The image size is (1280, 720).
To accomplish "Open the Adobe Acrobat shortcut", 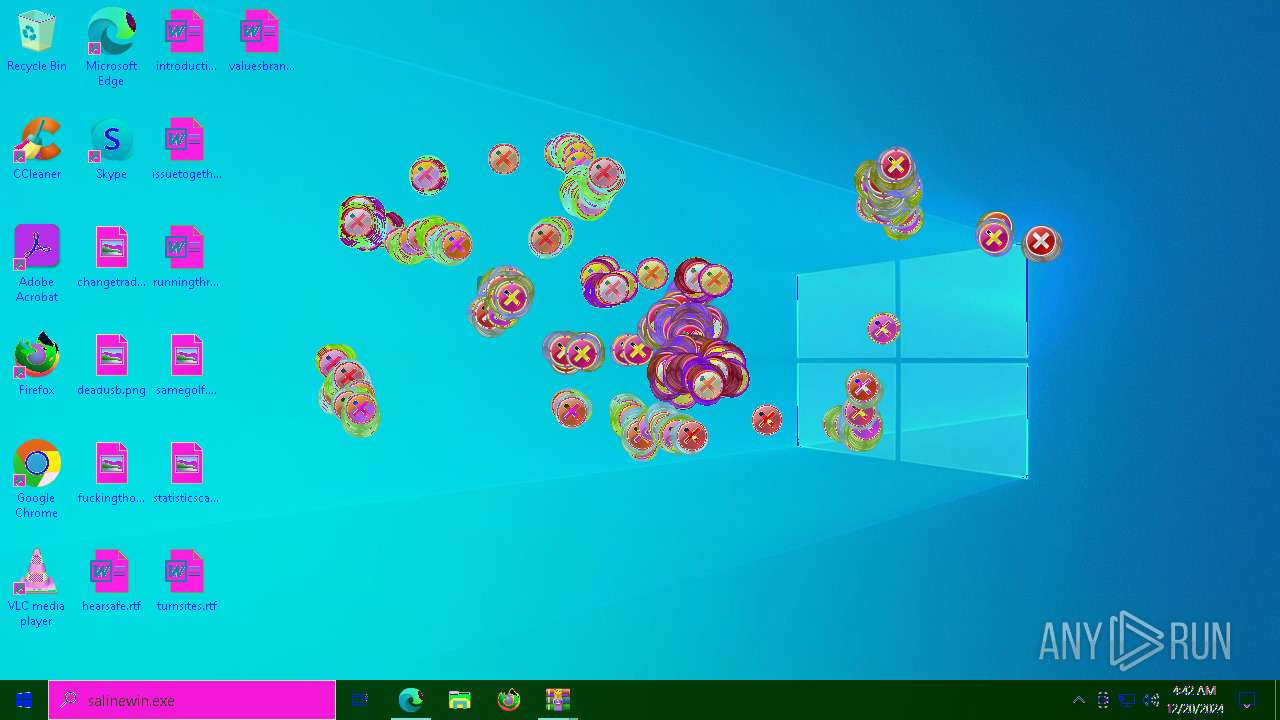I will pos(37,263).
